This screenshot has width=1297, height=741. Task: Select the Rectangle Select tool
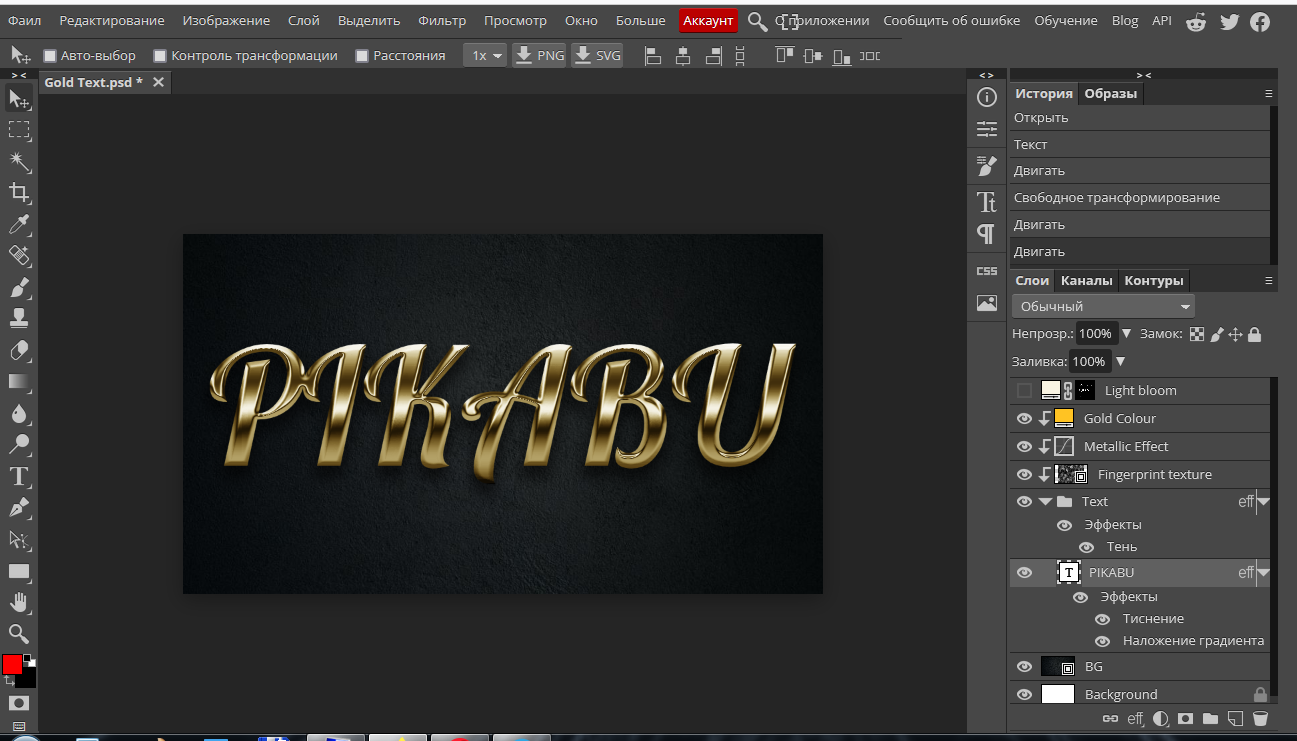[19, 129]
